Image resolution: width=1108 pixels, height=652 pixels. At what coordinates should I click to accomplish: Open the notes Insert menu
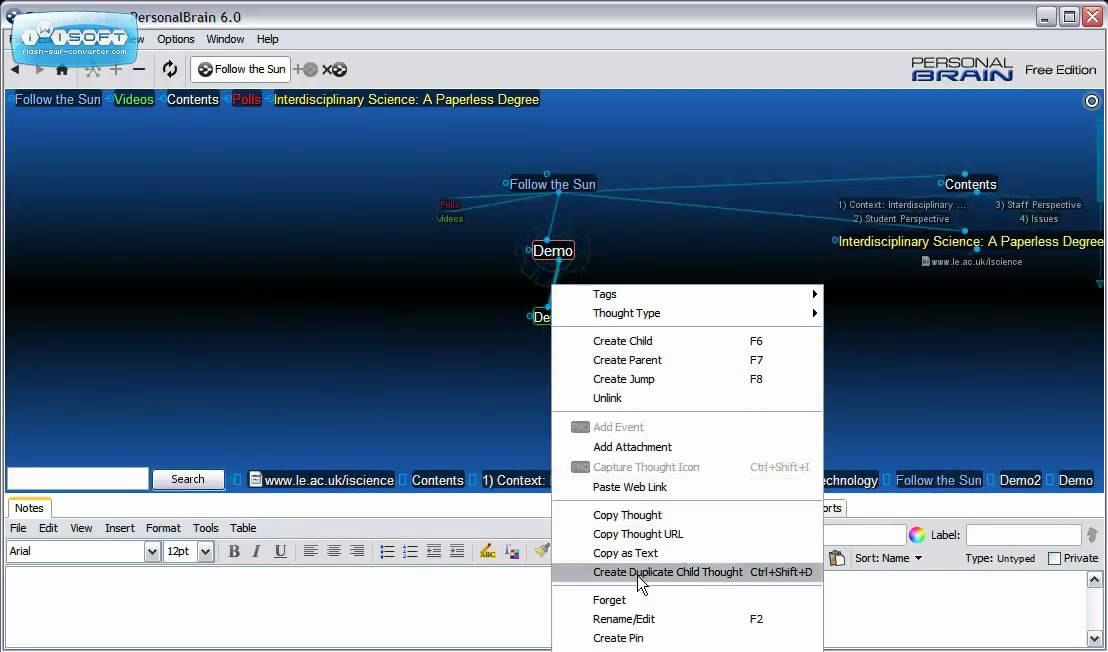(119, 528)
